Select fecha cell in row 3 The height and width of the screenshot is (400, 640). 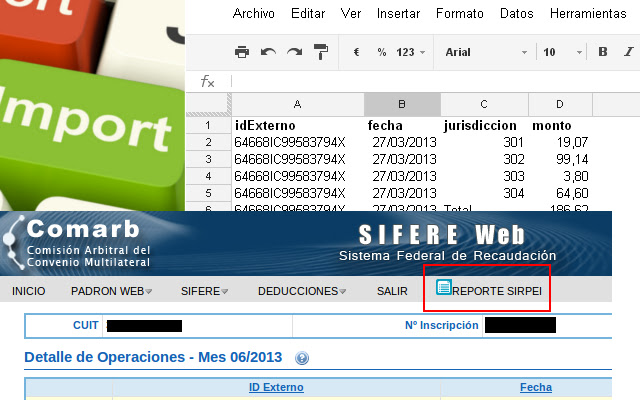click(x=402, y=159)
